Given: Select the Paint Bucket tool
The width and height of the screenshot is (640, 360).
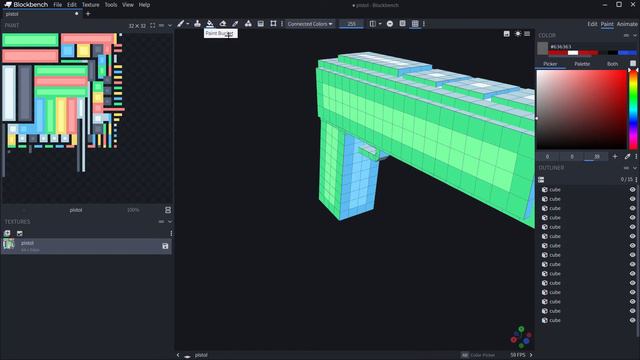Looking at the screenshot, I should 210,24.
